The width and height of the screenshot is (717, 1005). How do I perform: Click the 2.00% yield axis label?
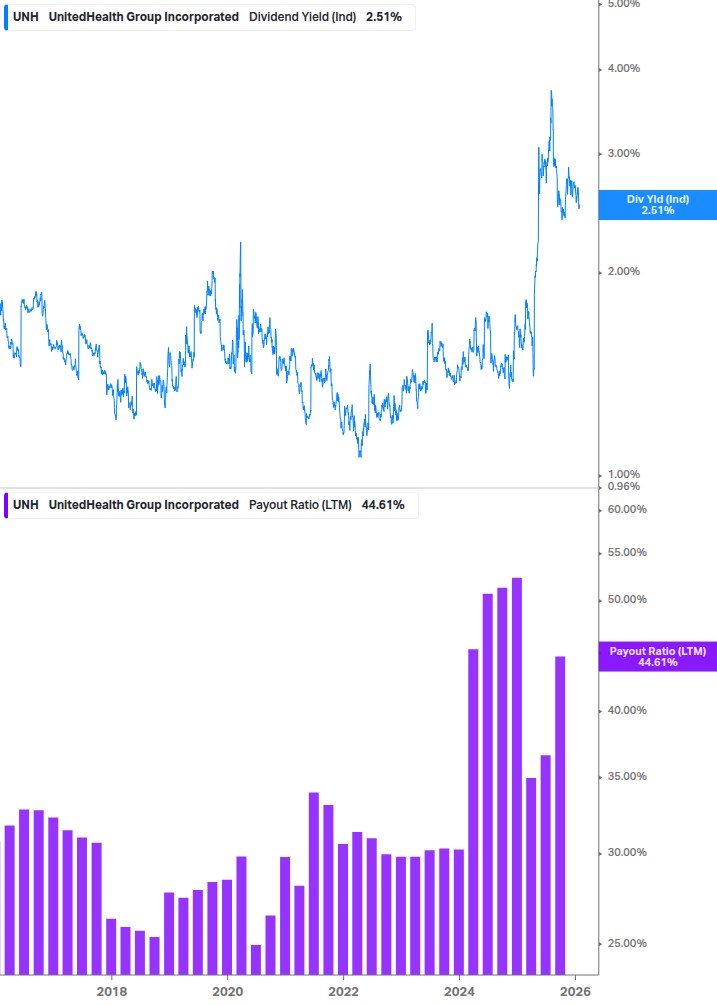[x=623, y=272]
